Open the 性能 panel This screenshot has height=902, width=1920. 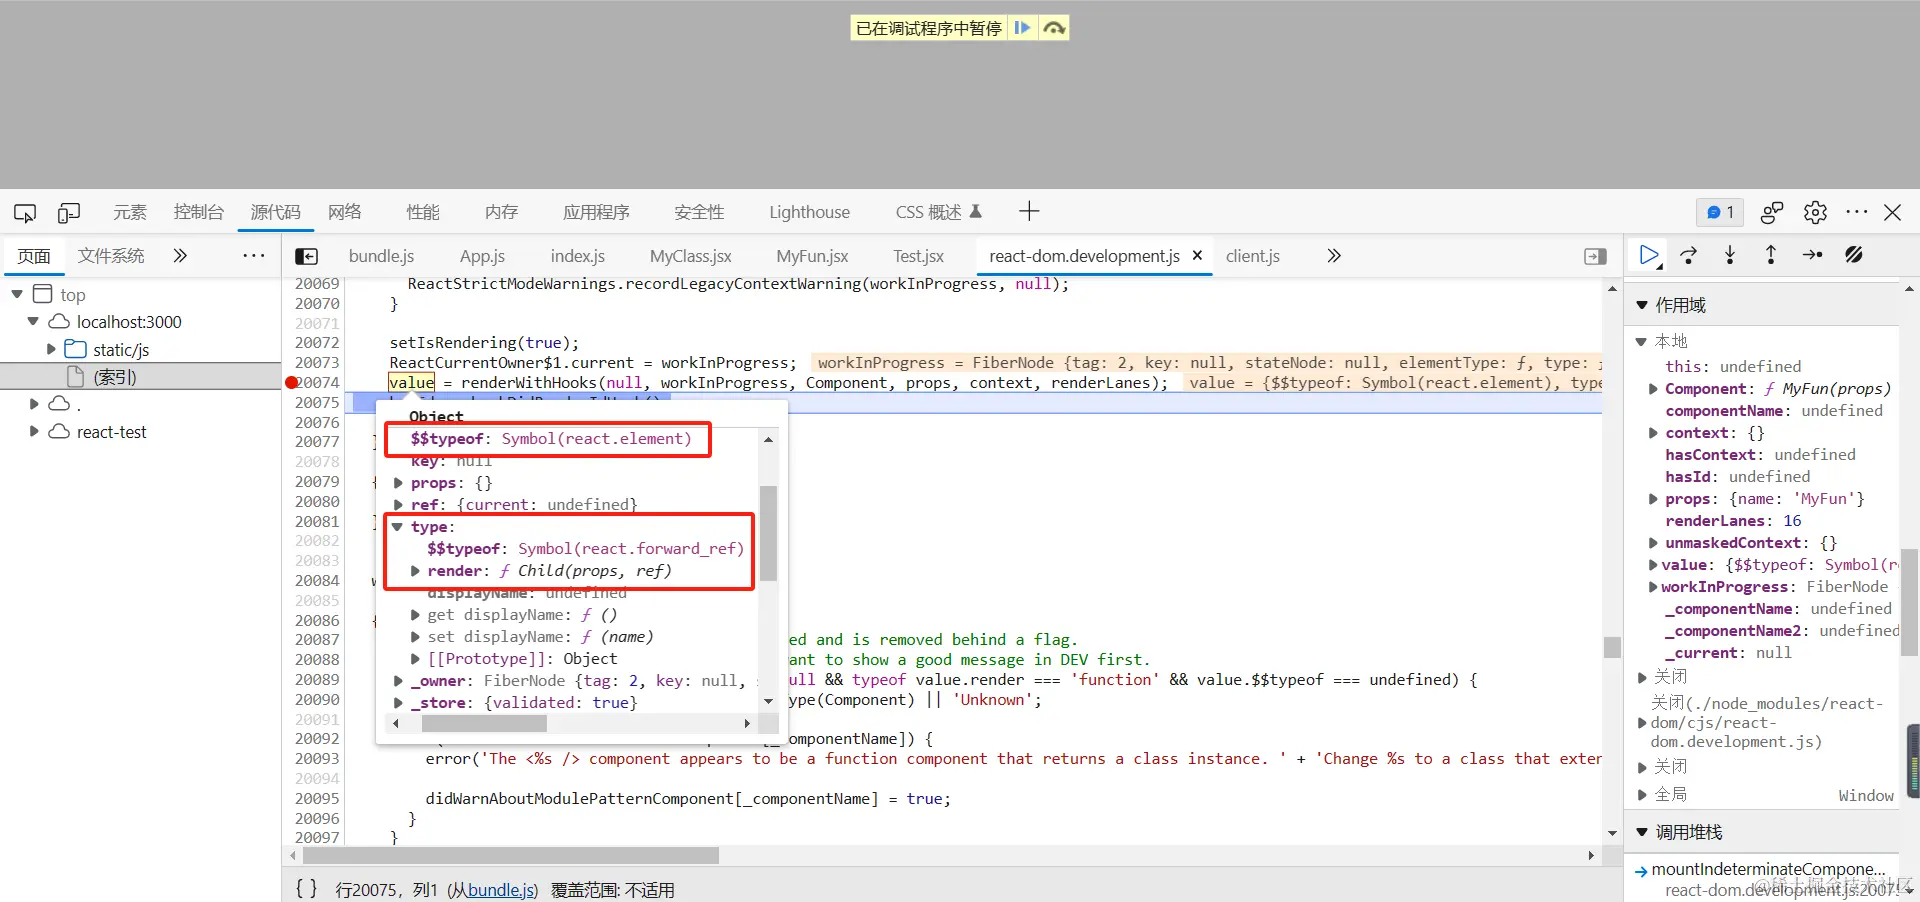[423, 212]
